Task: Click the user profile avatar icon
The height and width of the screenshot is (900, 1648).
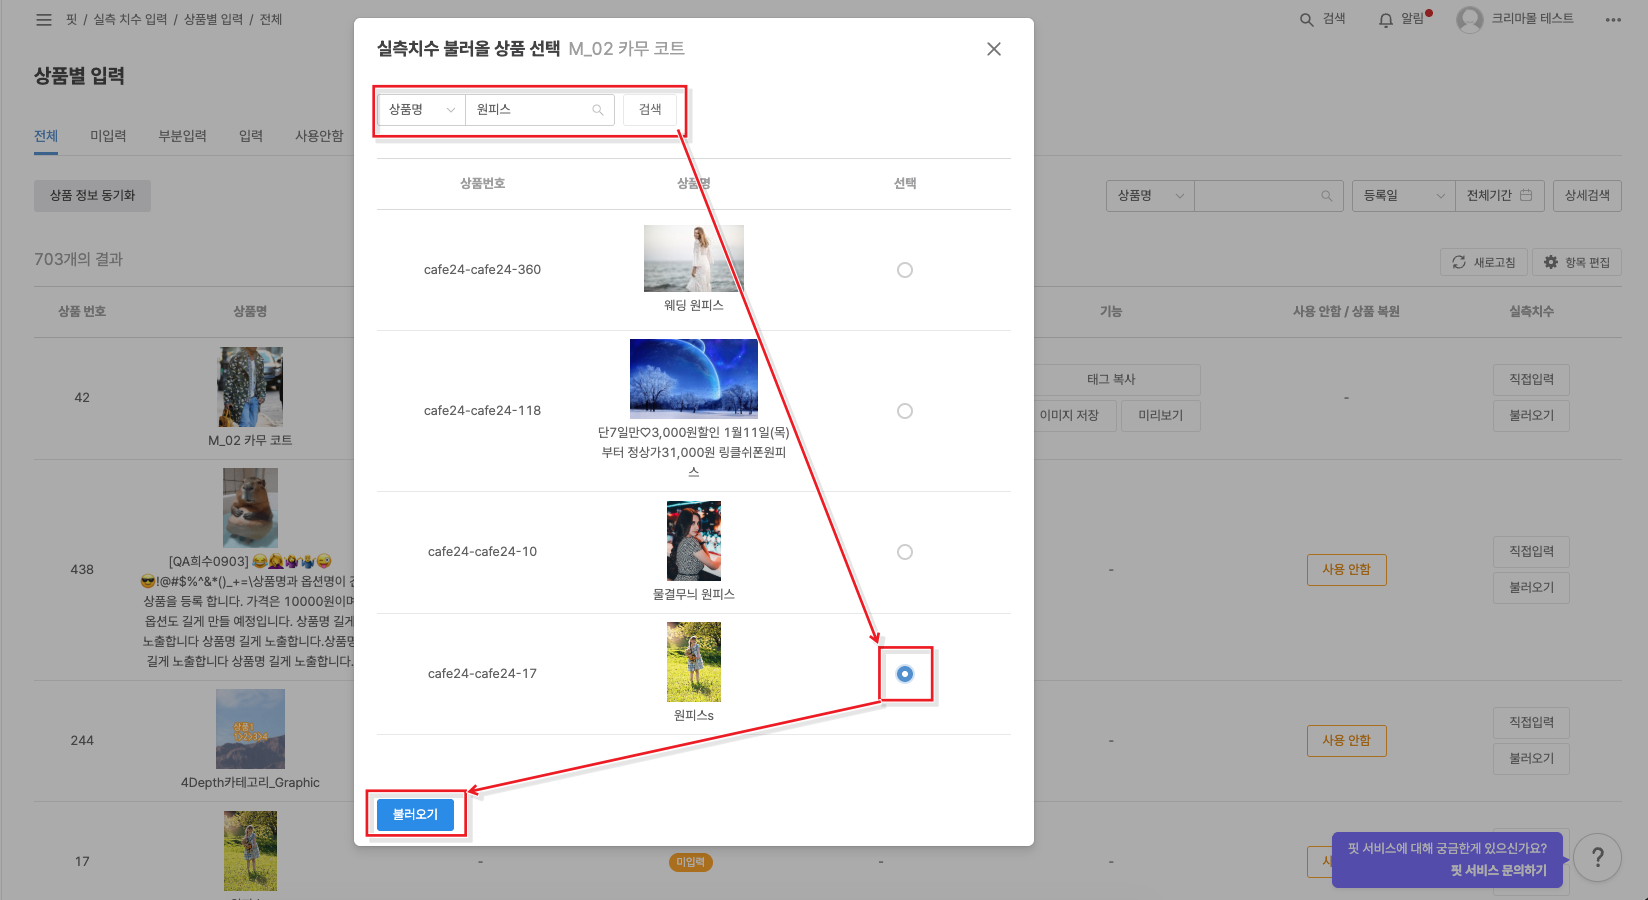Action: 1469,20
